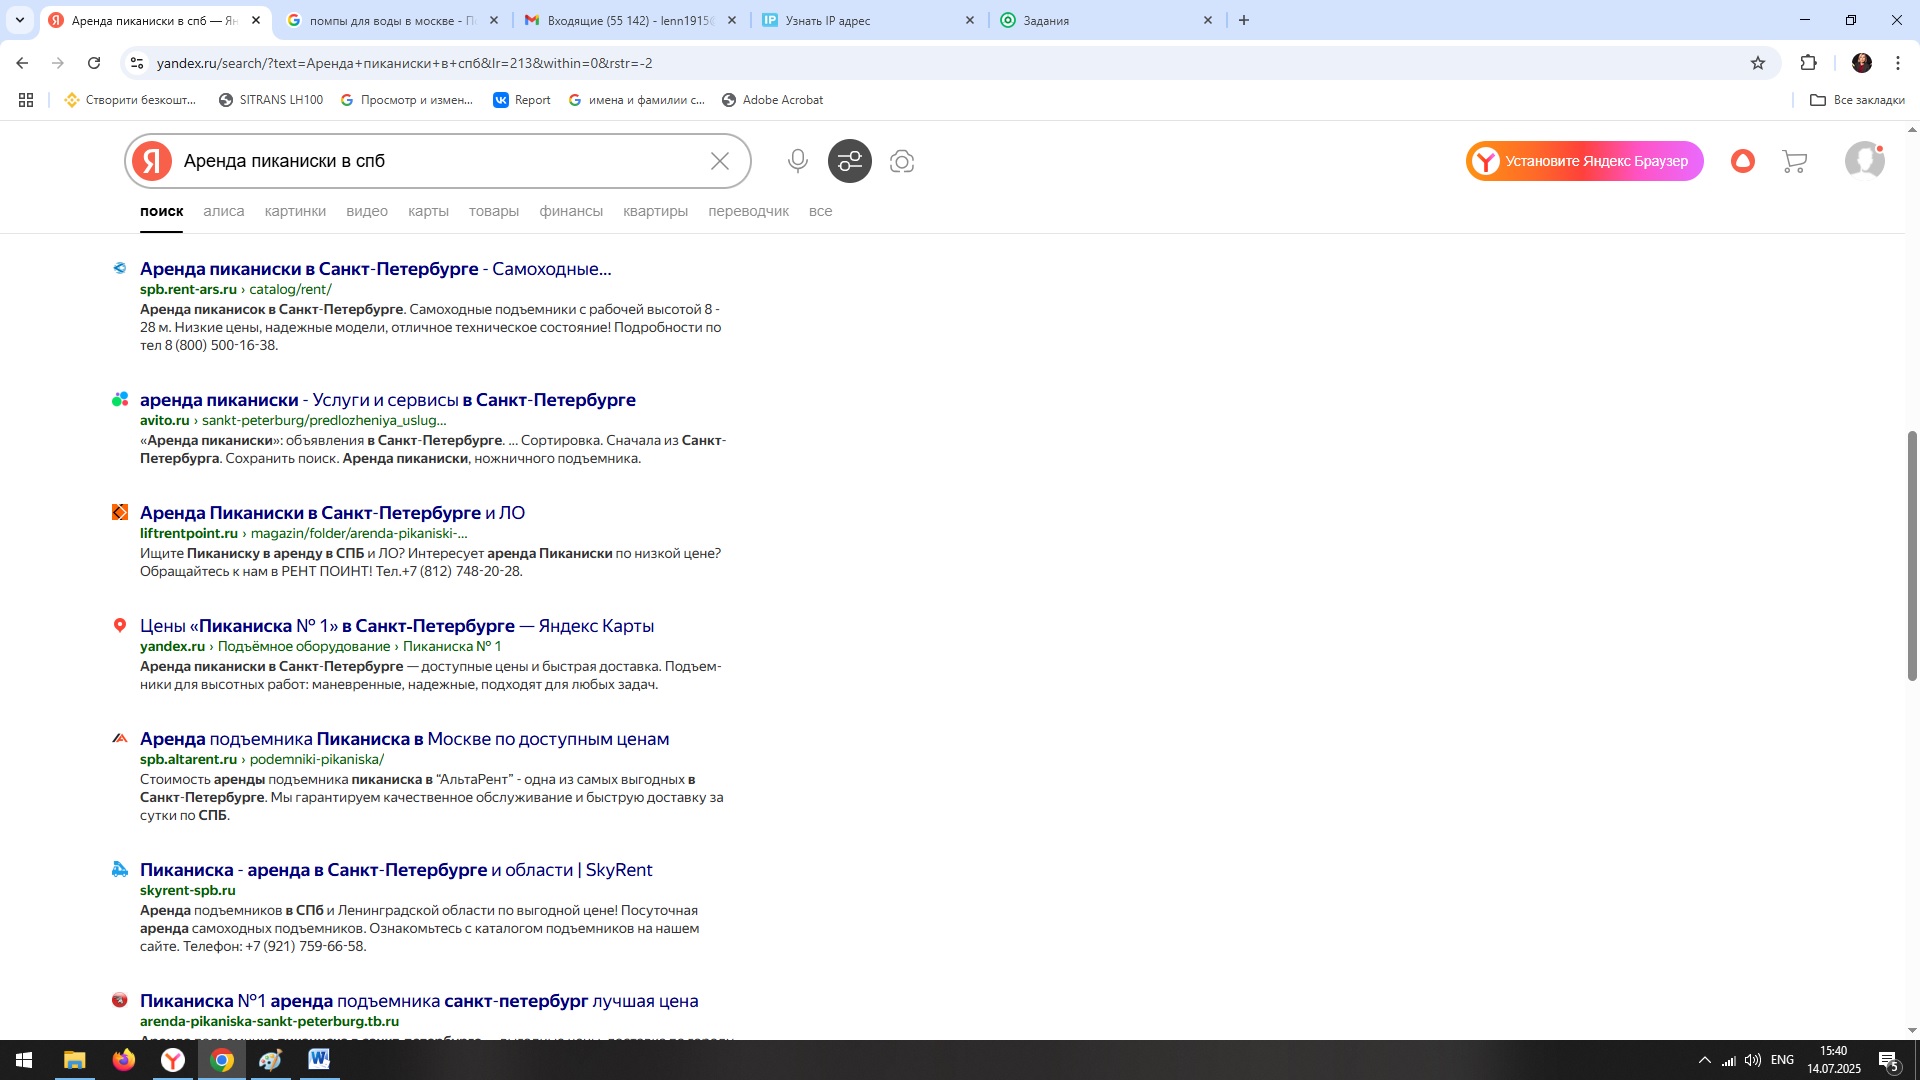
Task: Open Adobe Acrobat bookmark
Action: (x=772, y=100)
